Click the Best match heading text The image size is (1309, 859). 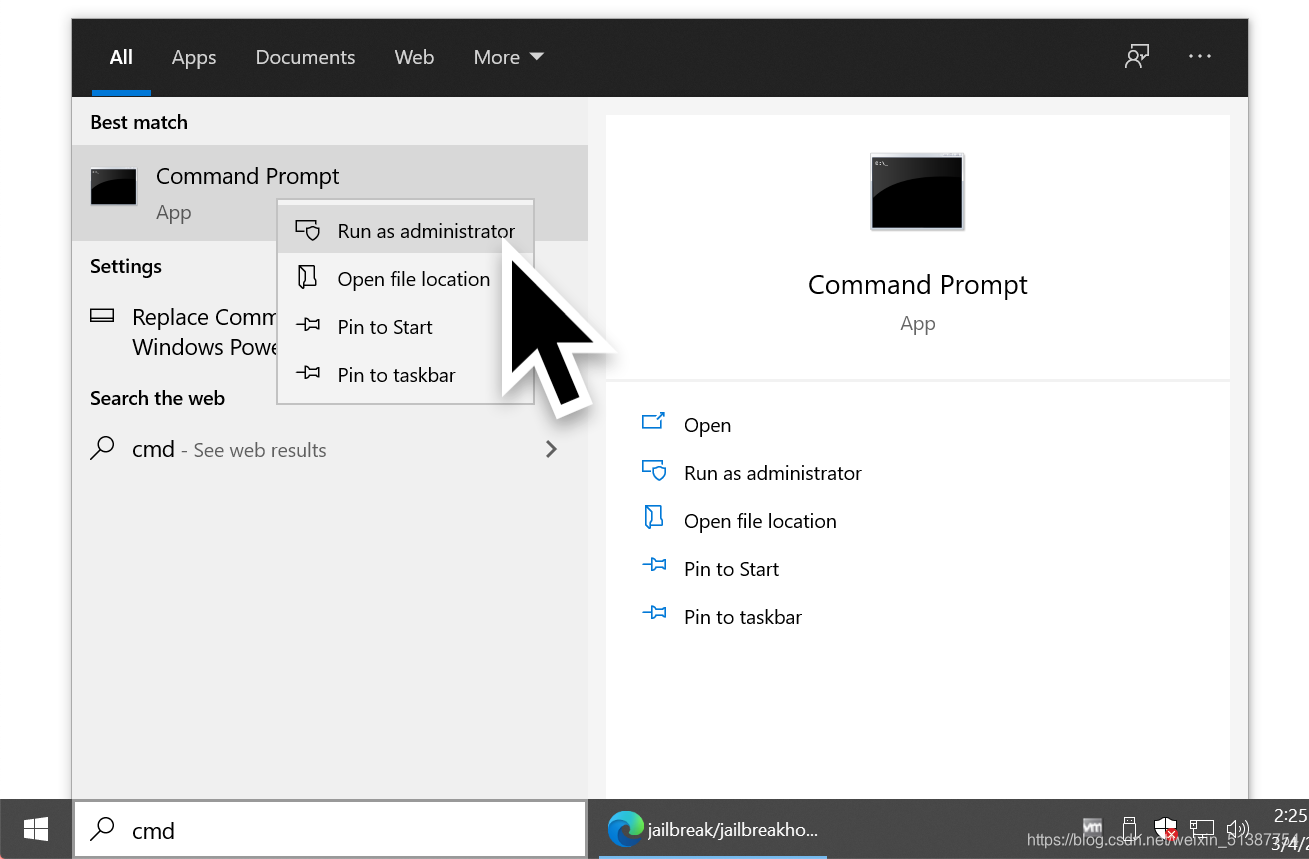[x=139, y=122]
